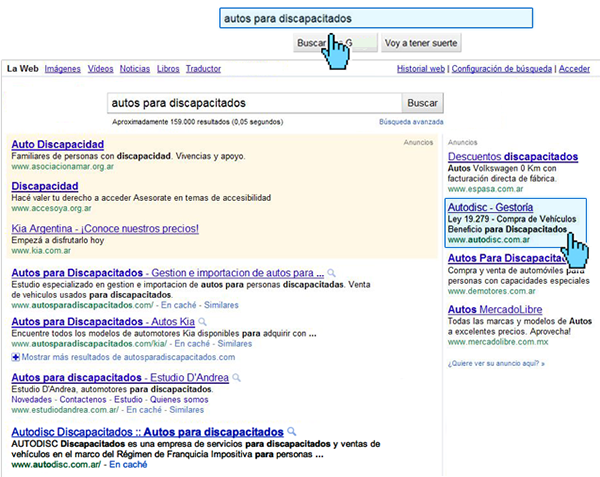The height and width of the screenshot is (477, 600).
Task: Open 'Autodisc - Gestoría' sidebar ad
Action: (x=491, y=207)
